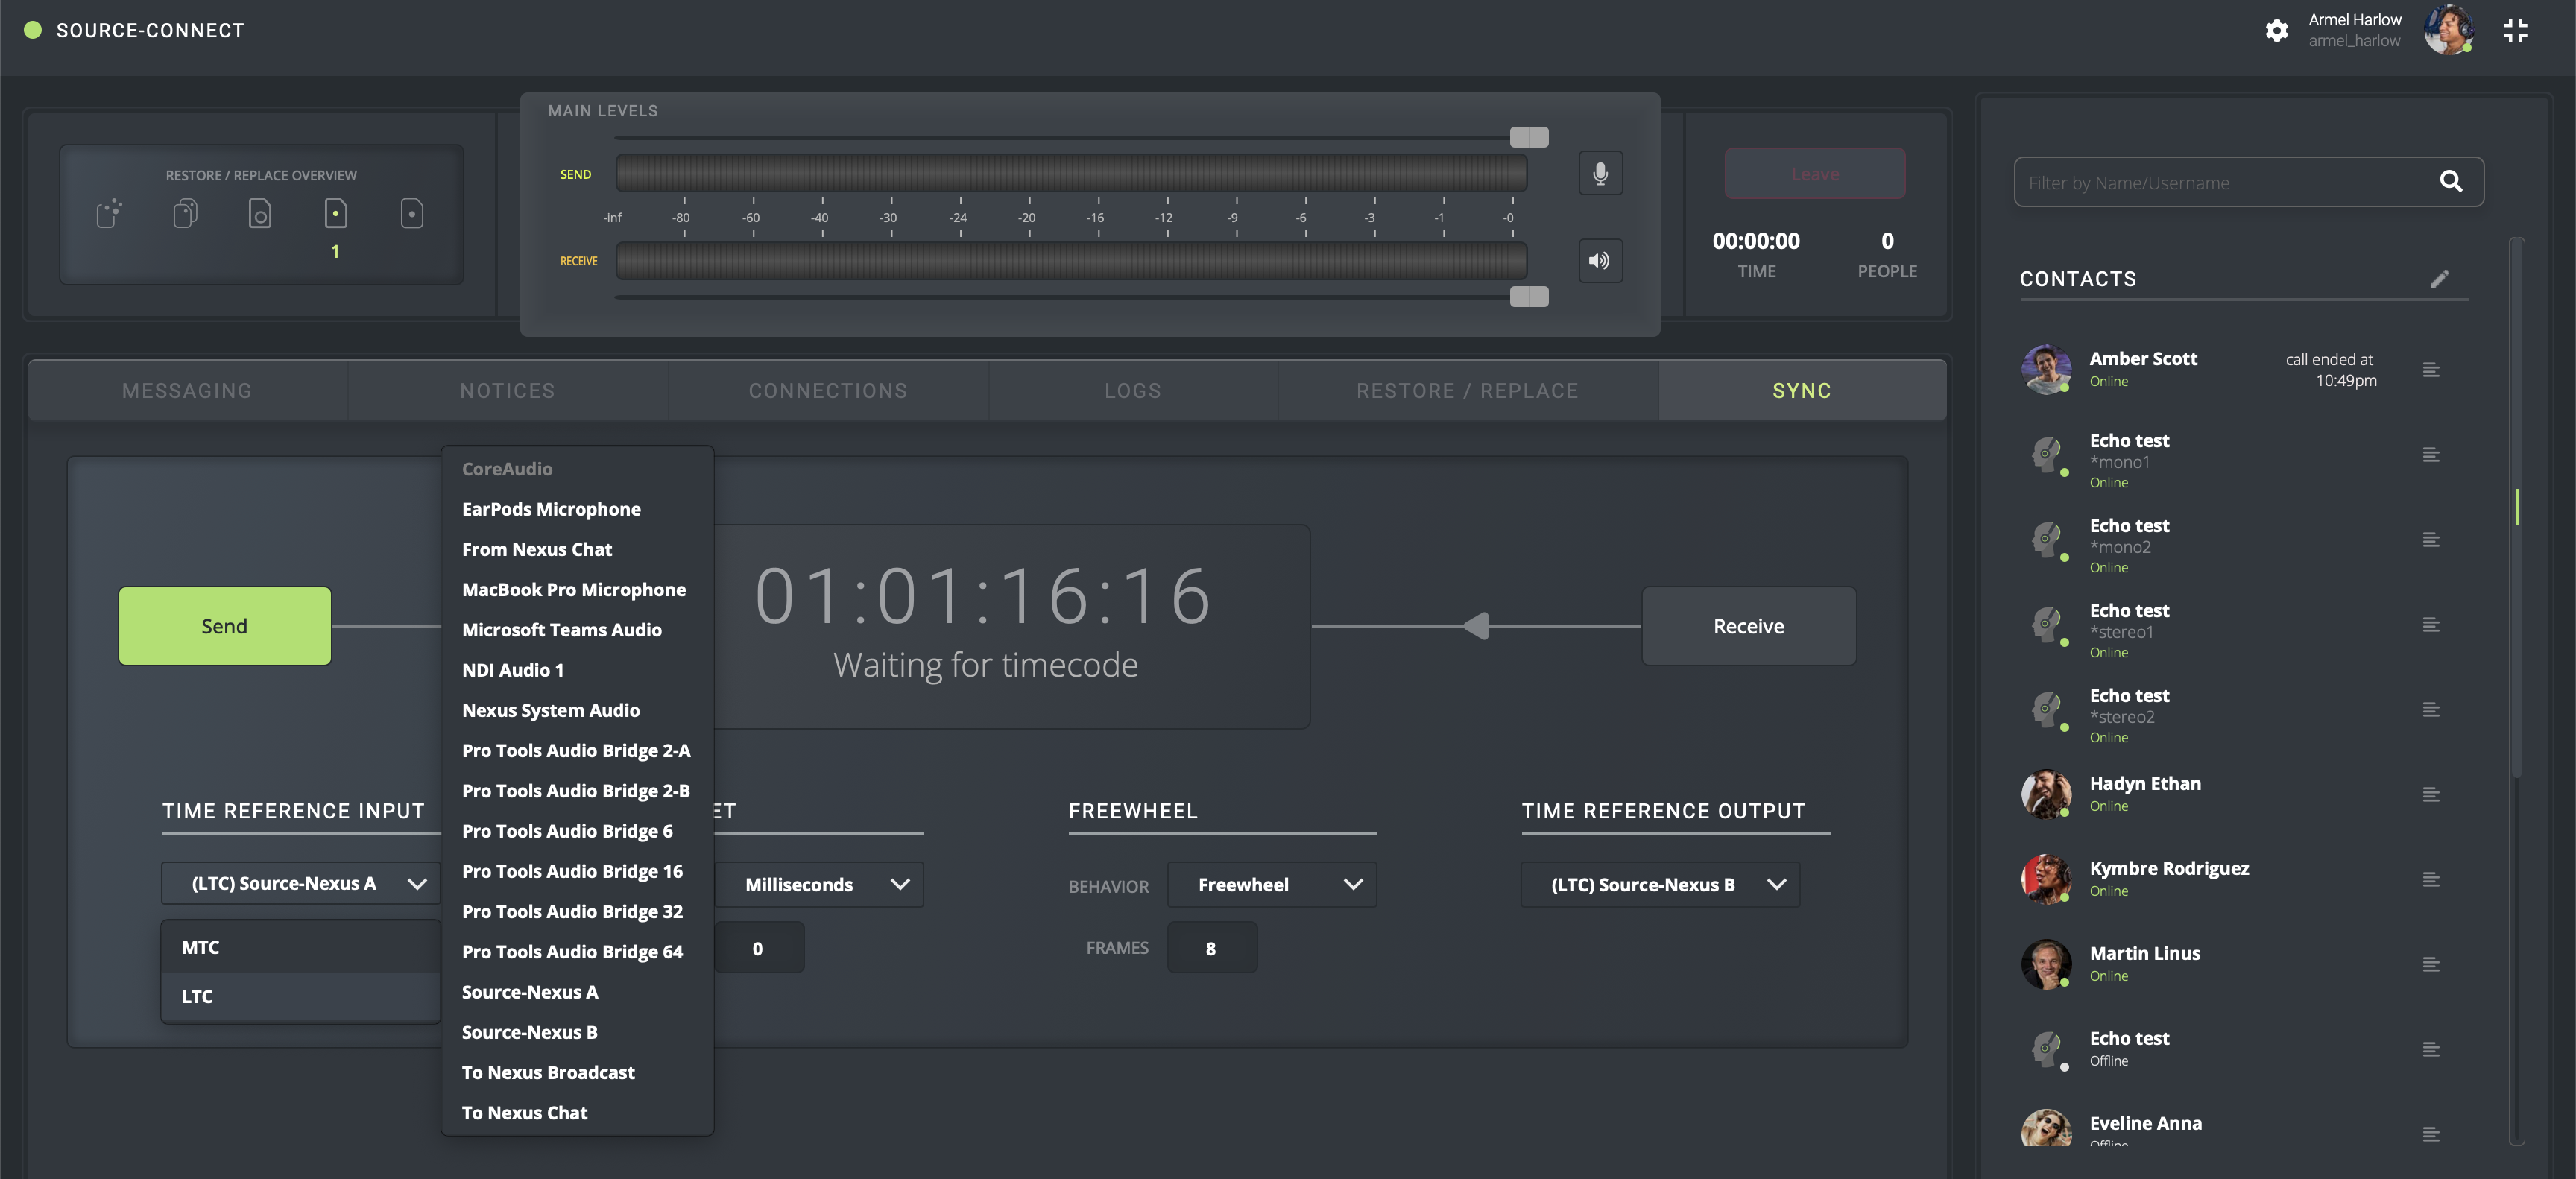Switch to the Connections tab
2576x1179 pixels.
pyautogui.click(x=827, y=391)
